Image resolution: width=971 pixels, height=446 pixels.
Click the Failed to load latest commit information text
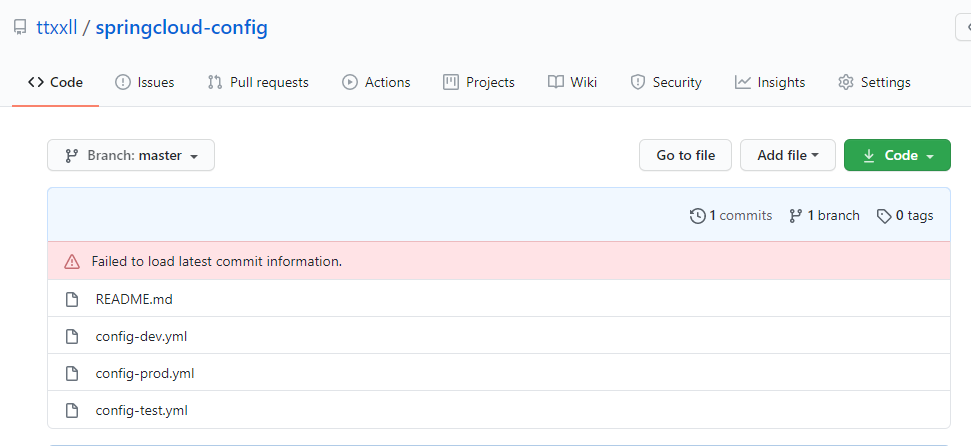(x=217, y=261)
